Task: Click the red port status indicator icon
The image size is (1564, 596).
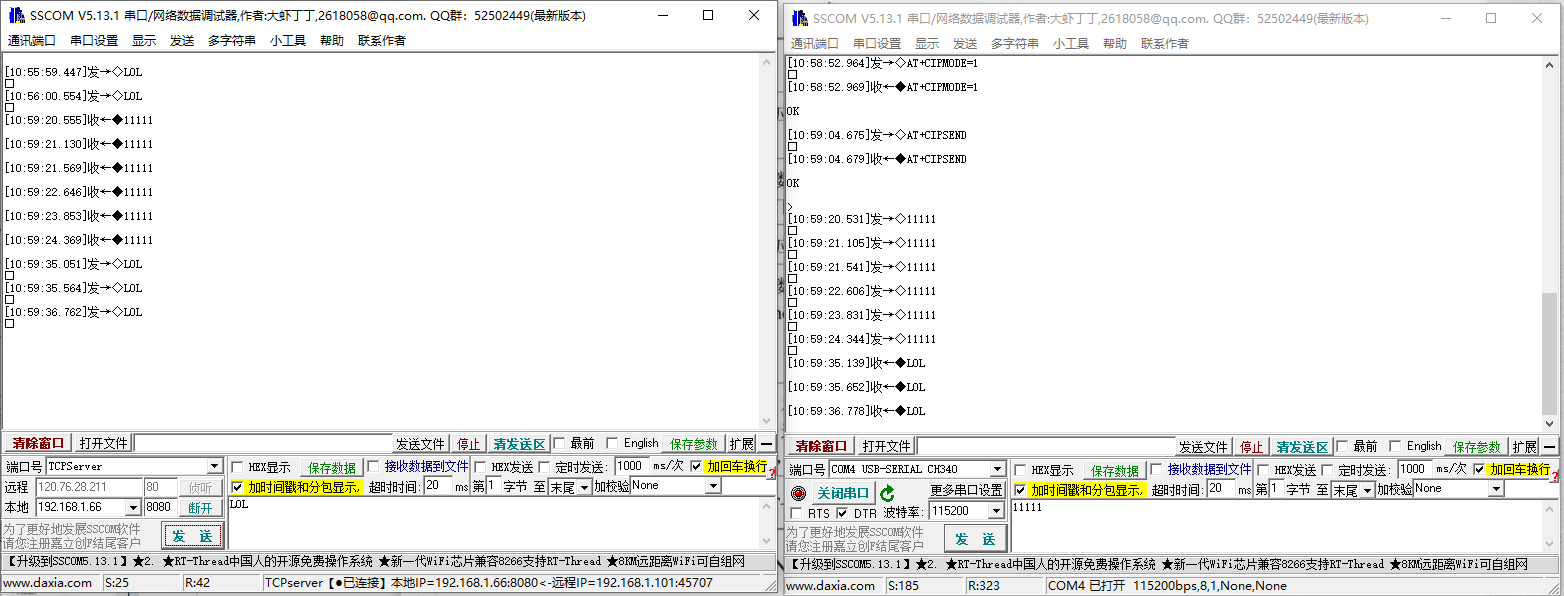Action: coord(797,492)
